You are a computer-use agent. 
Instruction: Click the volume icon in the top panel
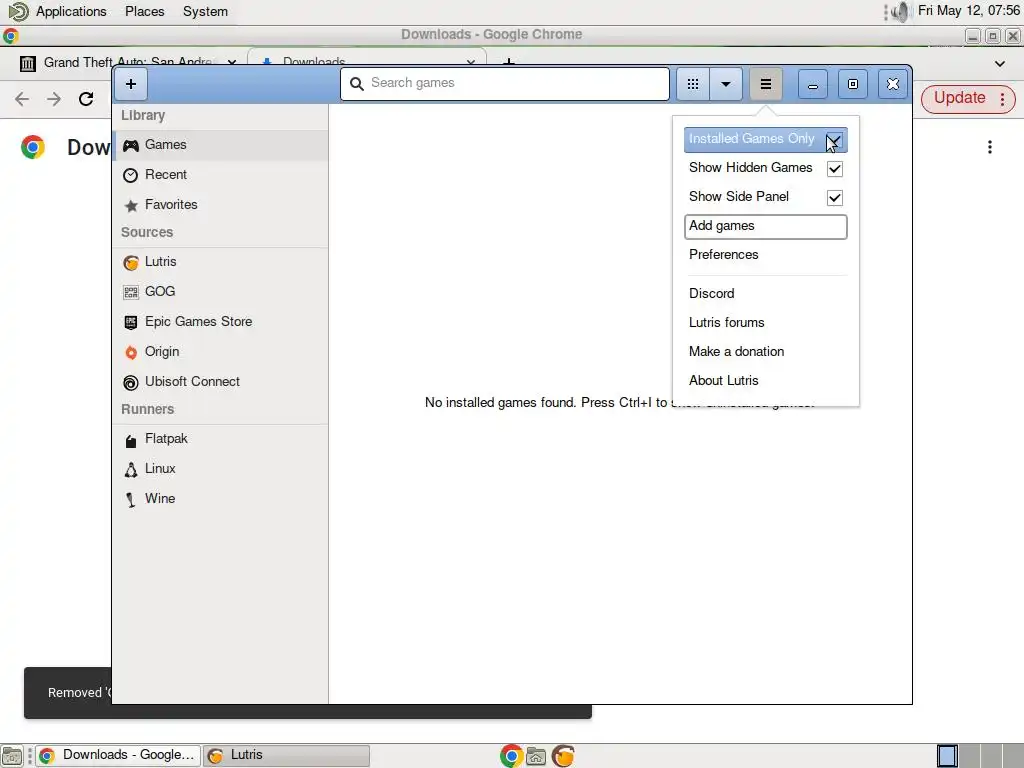901,12
